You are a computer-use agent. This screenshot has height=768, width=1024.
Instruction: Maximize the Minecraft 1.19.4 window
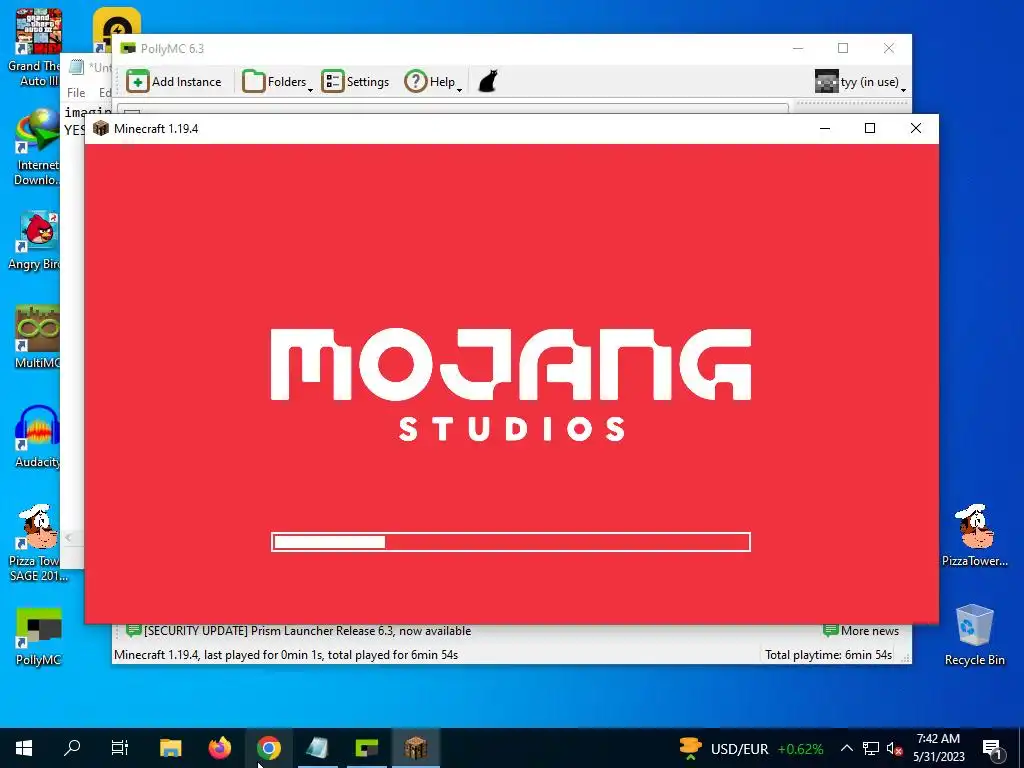(x=870, y=128)
